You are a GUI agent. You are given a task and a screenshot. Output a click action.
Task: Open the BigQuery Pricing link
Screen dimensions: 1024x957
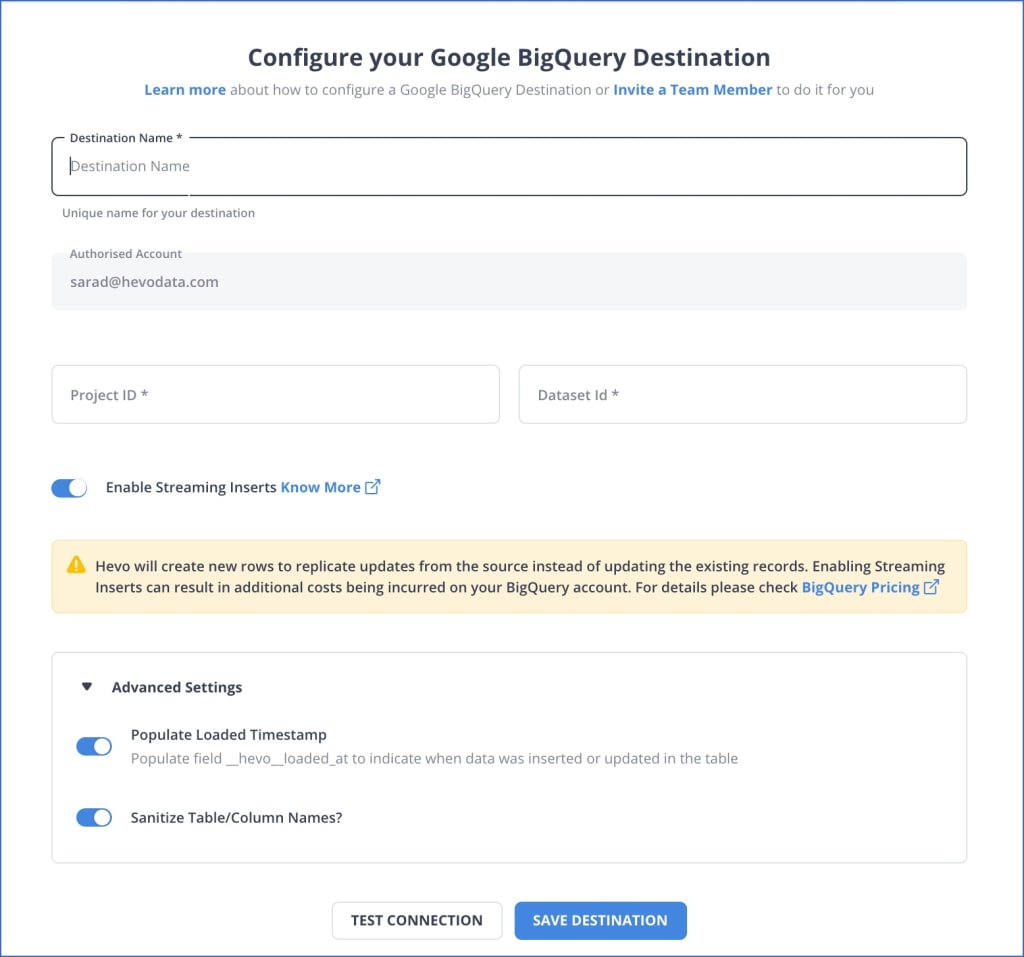click(x=861, y=587)
